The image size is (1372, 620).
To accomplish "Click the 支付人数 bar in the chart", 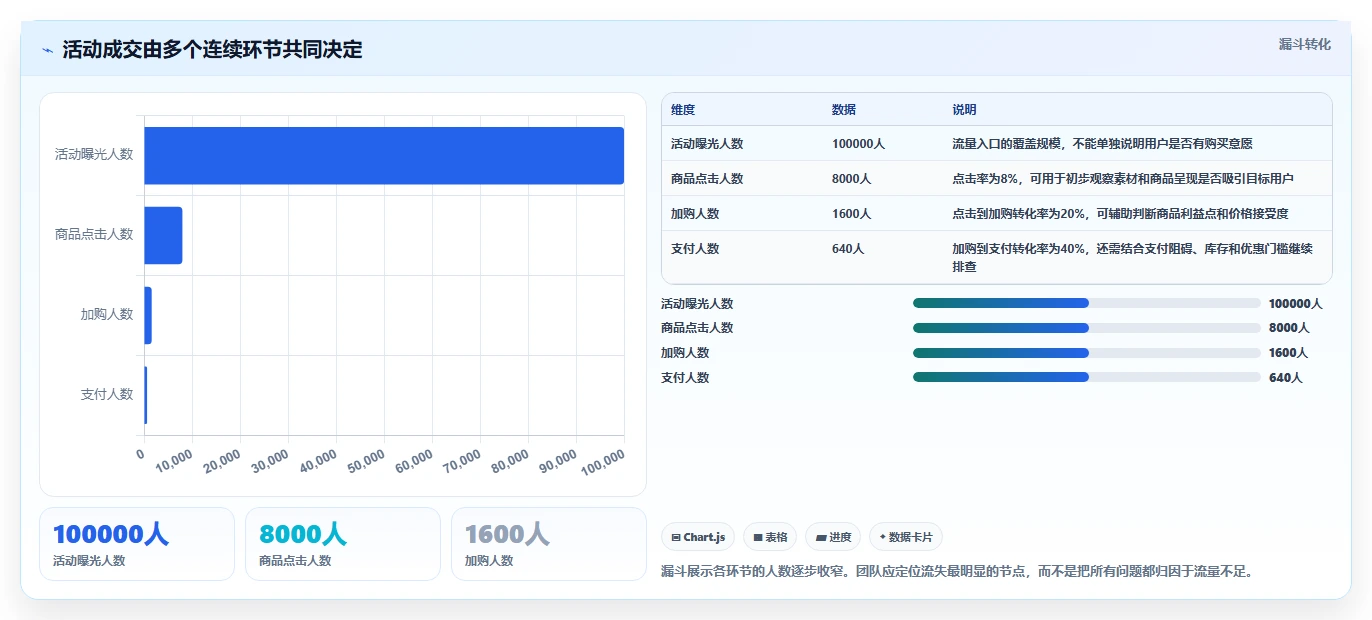I will 146,395.
